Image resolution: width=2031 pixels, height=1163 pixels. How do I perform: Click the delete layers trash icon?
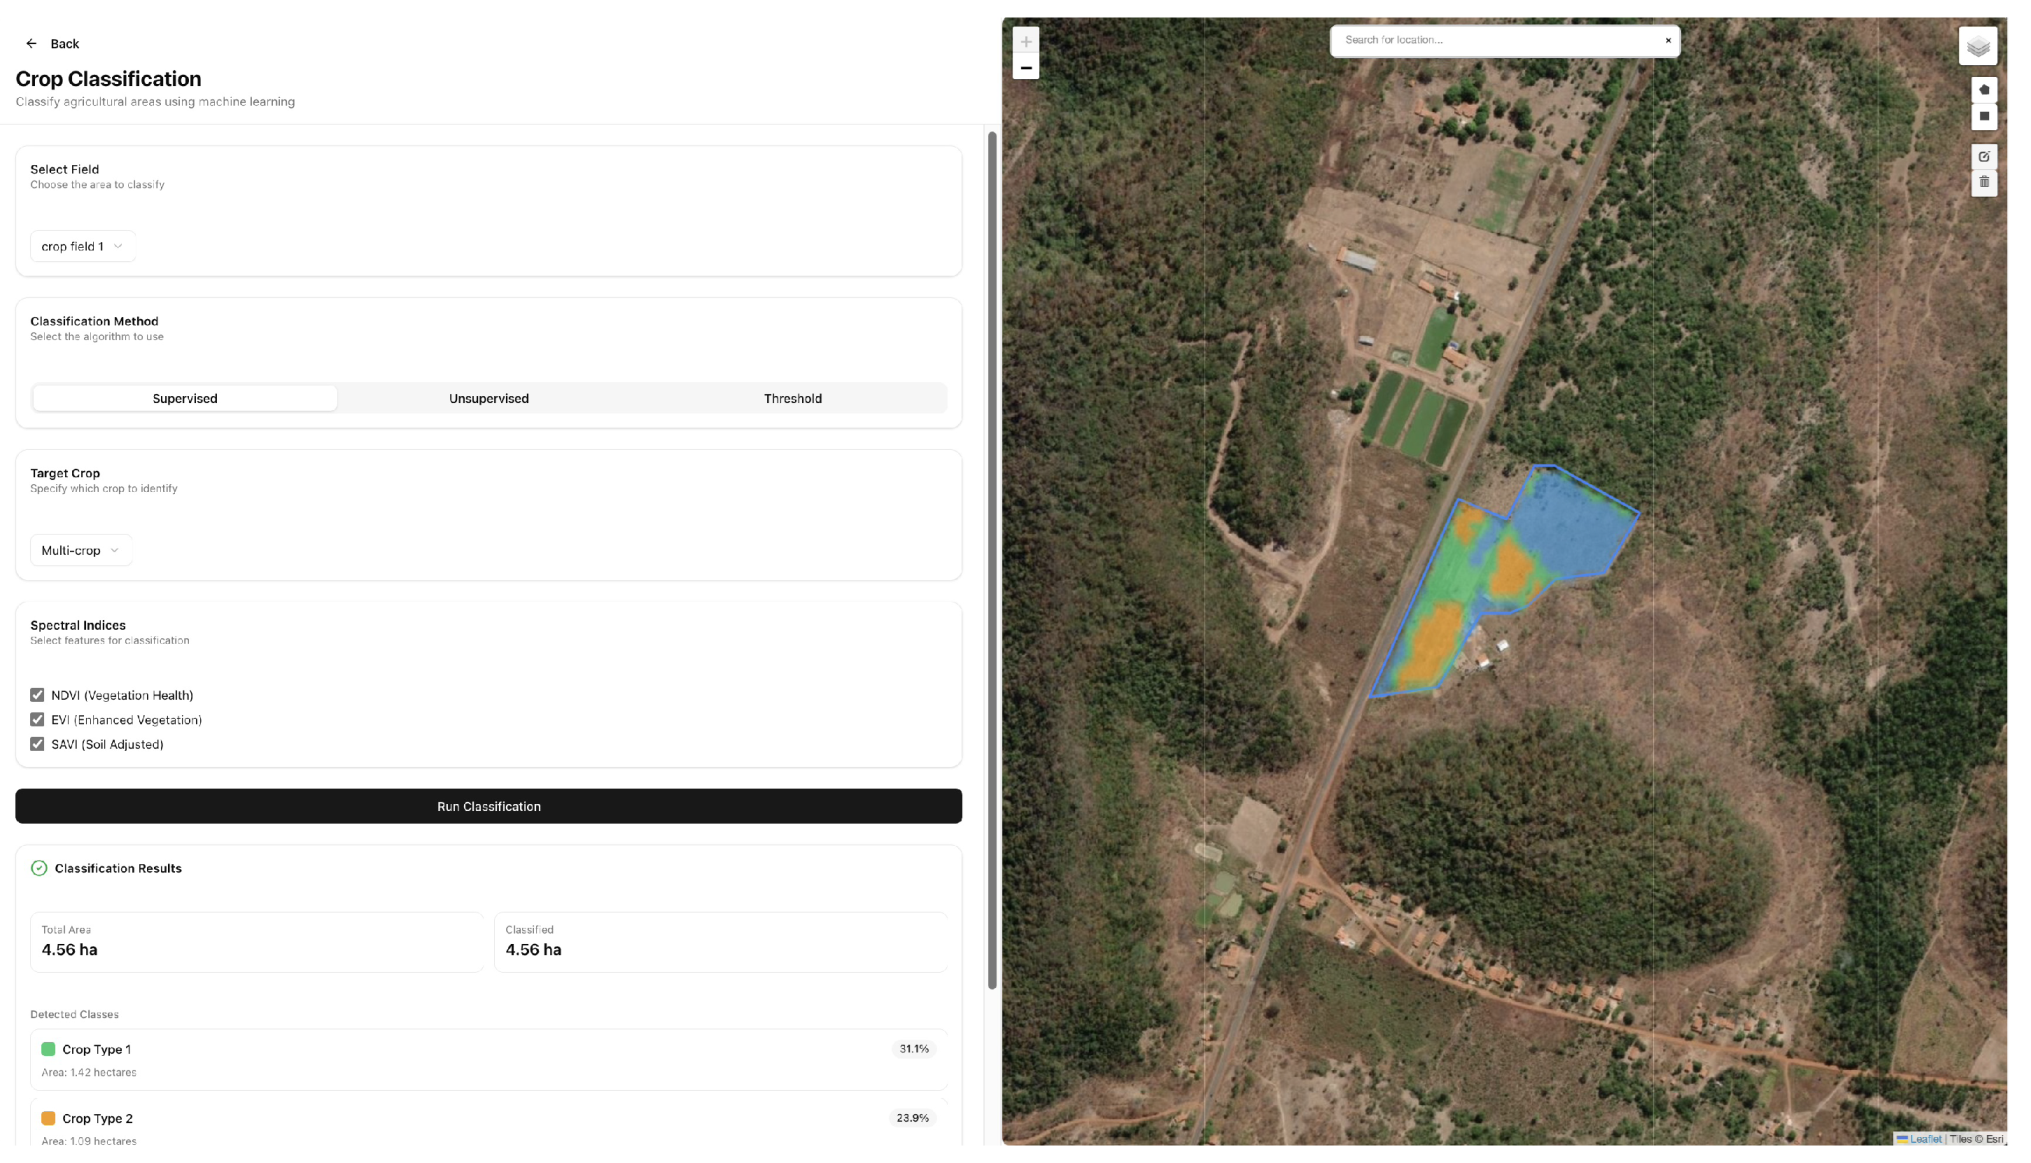tap(1985, 183)
